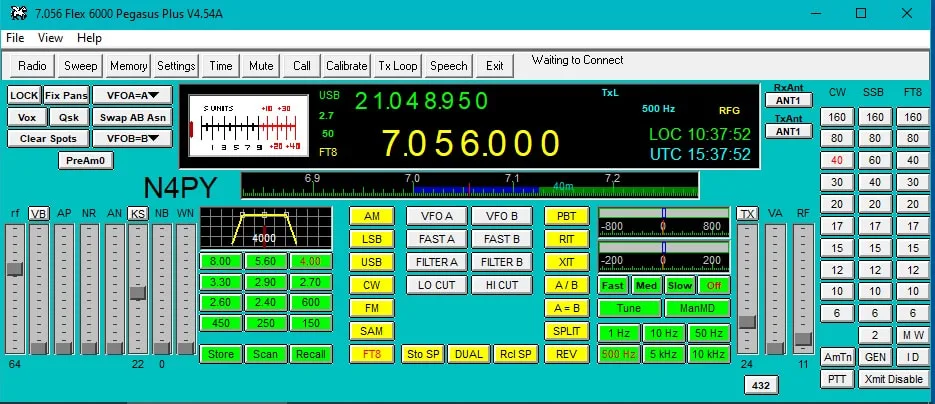Run Calibrate from the toolbar
Viewport: 935px width, 404px height.
[346, 66]
